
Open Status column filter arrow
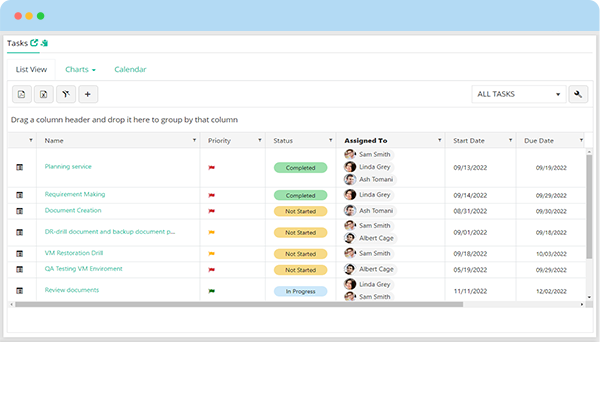click(331, 140)
